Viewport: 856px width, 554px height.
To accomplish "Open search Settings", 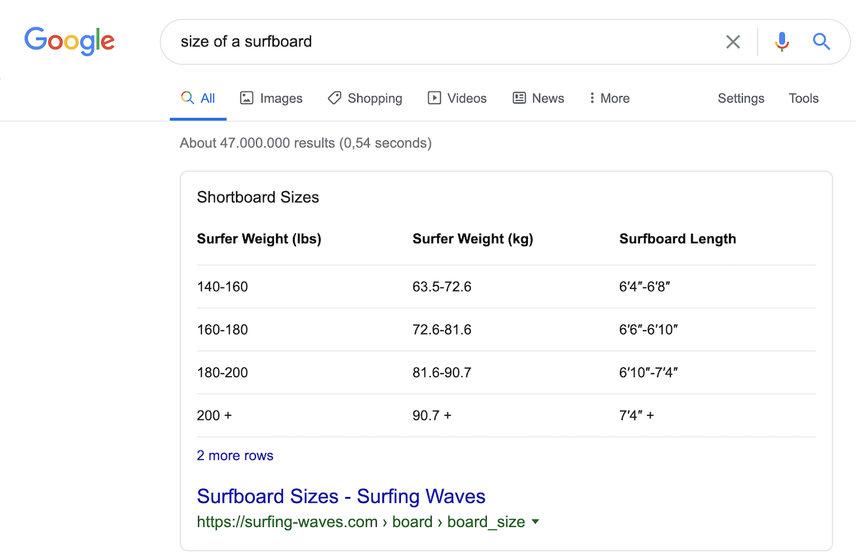I will click(741, 98).
